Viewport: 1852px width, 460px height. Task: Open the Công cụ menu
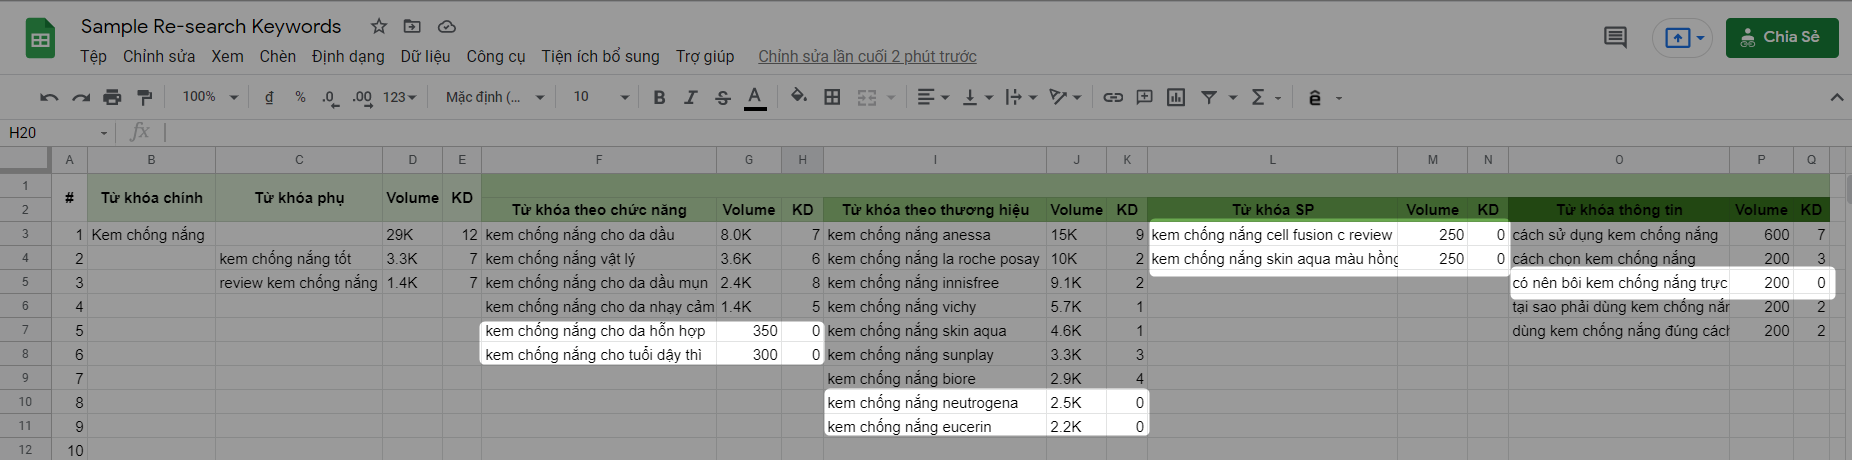[x=495, y=56]
